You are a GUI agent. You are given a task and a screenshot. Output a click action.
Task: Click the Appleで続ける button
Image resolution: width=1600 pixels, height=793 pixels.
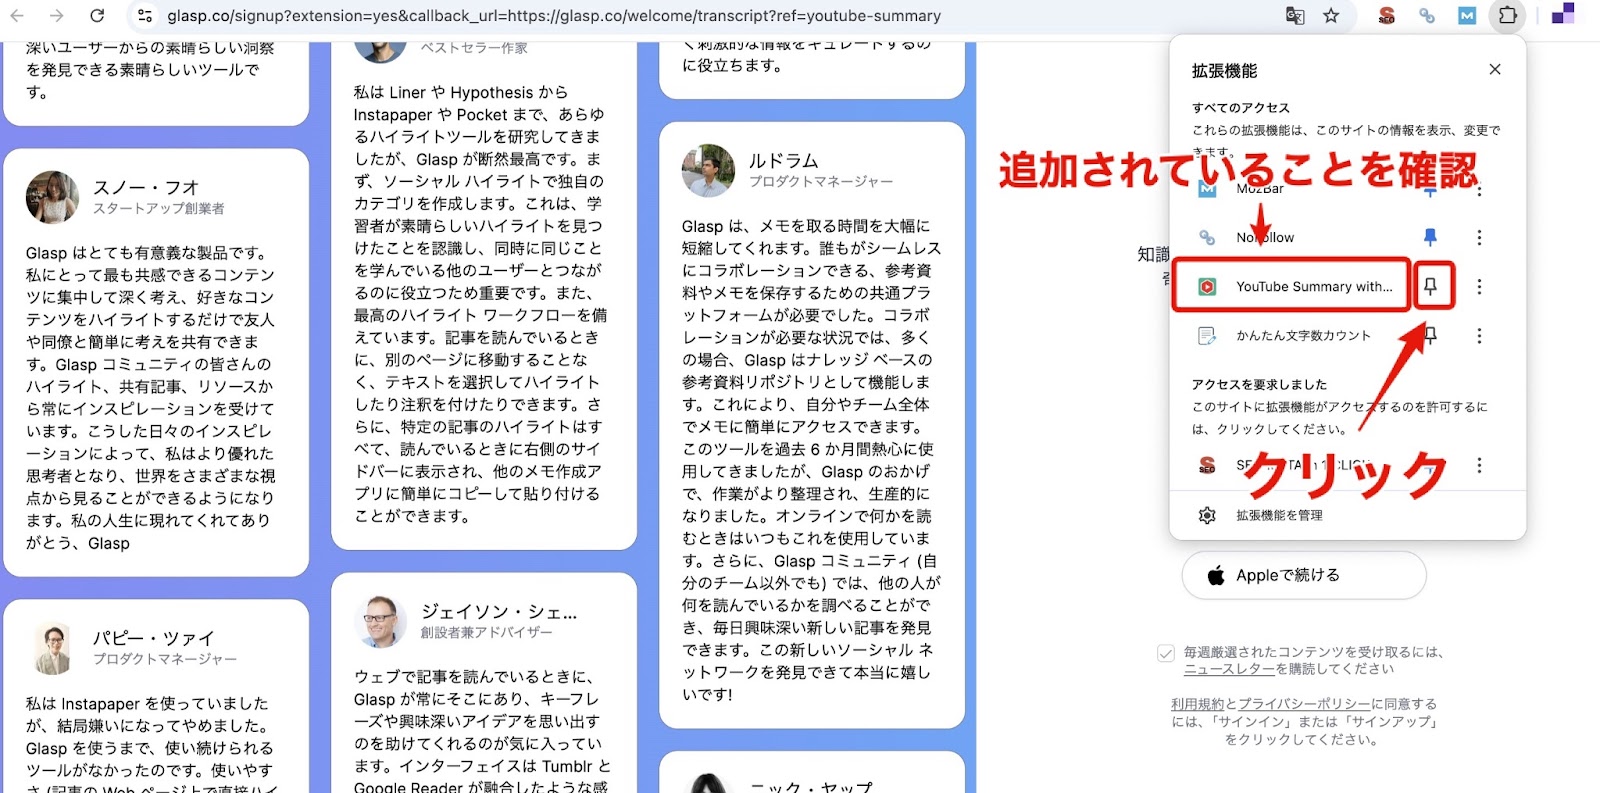(1304, 575)
